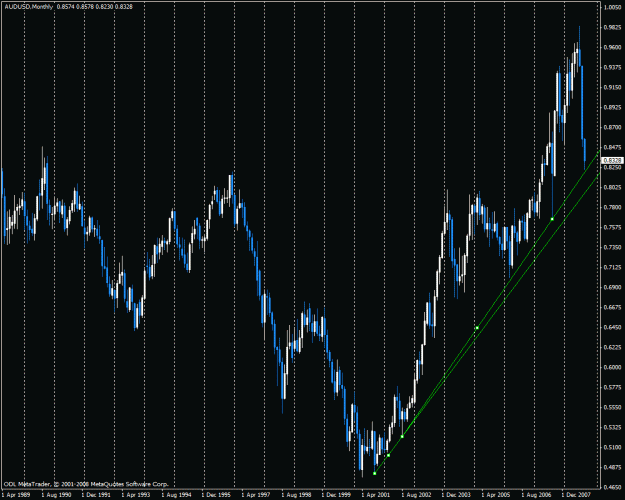Screen dimensions: 625x500
Task: Click the 0.6675 price label
Action: tap(613, 307)
